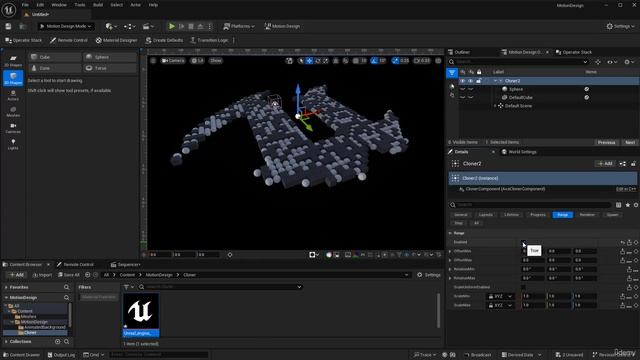The width and height of the screenshot is (640, 360).
Task: Select the Actors category in sidebar
Action: click(13, 96)
